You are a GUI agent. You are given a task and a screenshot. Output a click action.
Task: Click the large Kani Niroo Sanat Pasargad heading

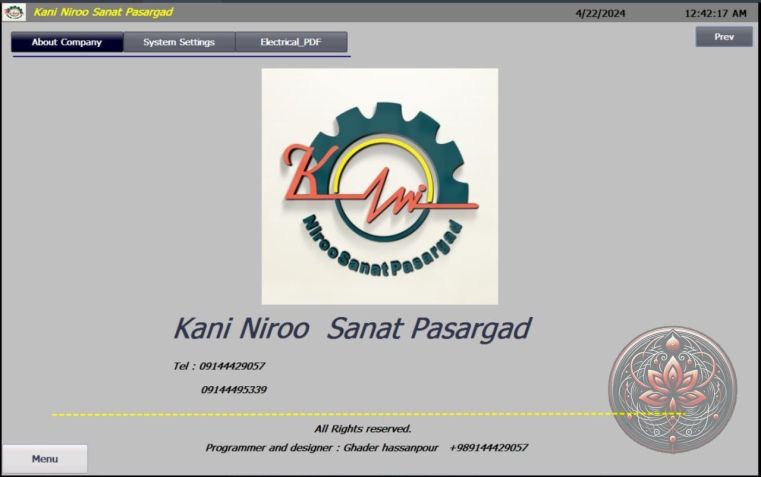pos(352,328)
